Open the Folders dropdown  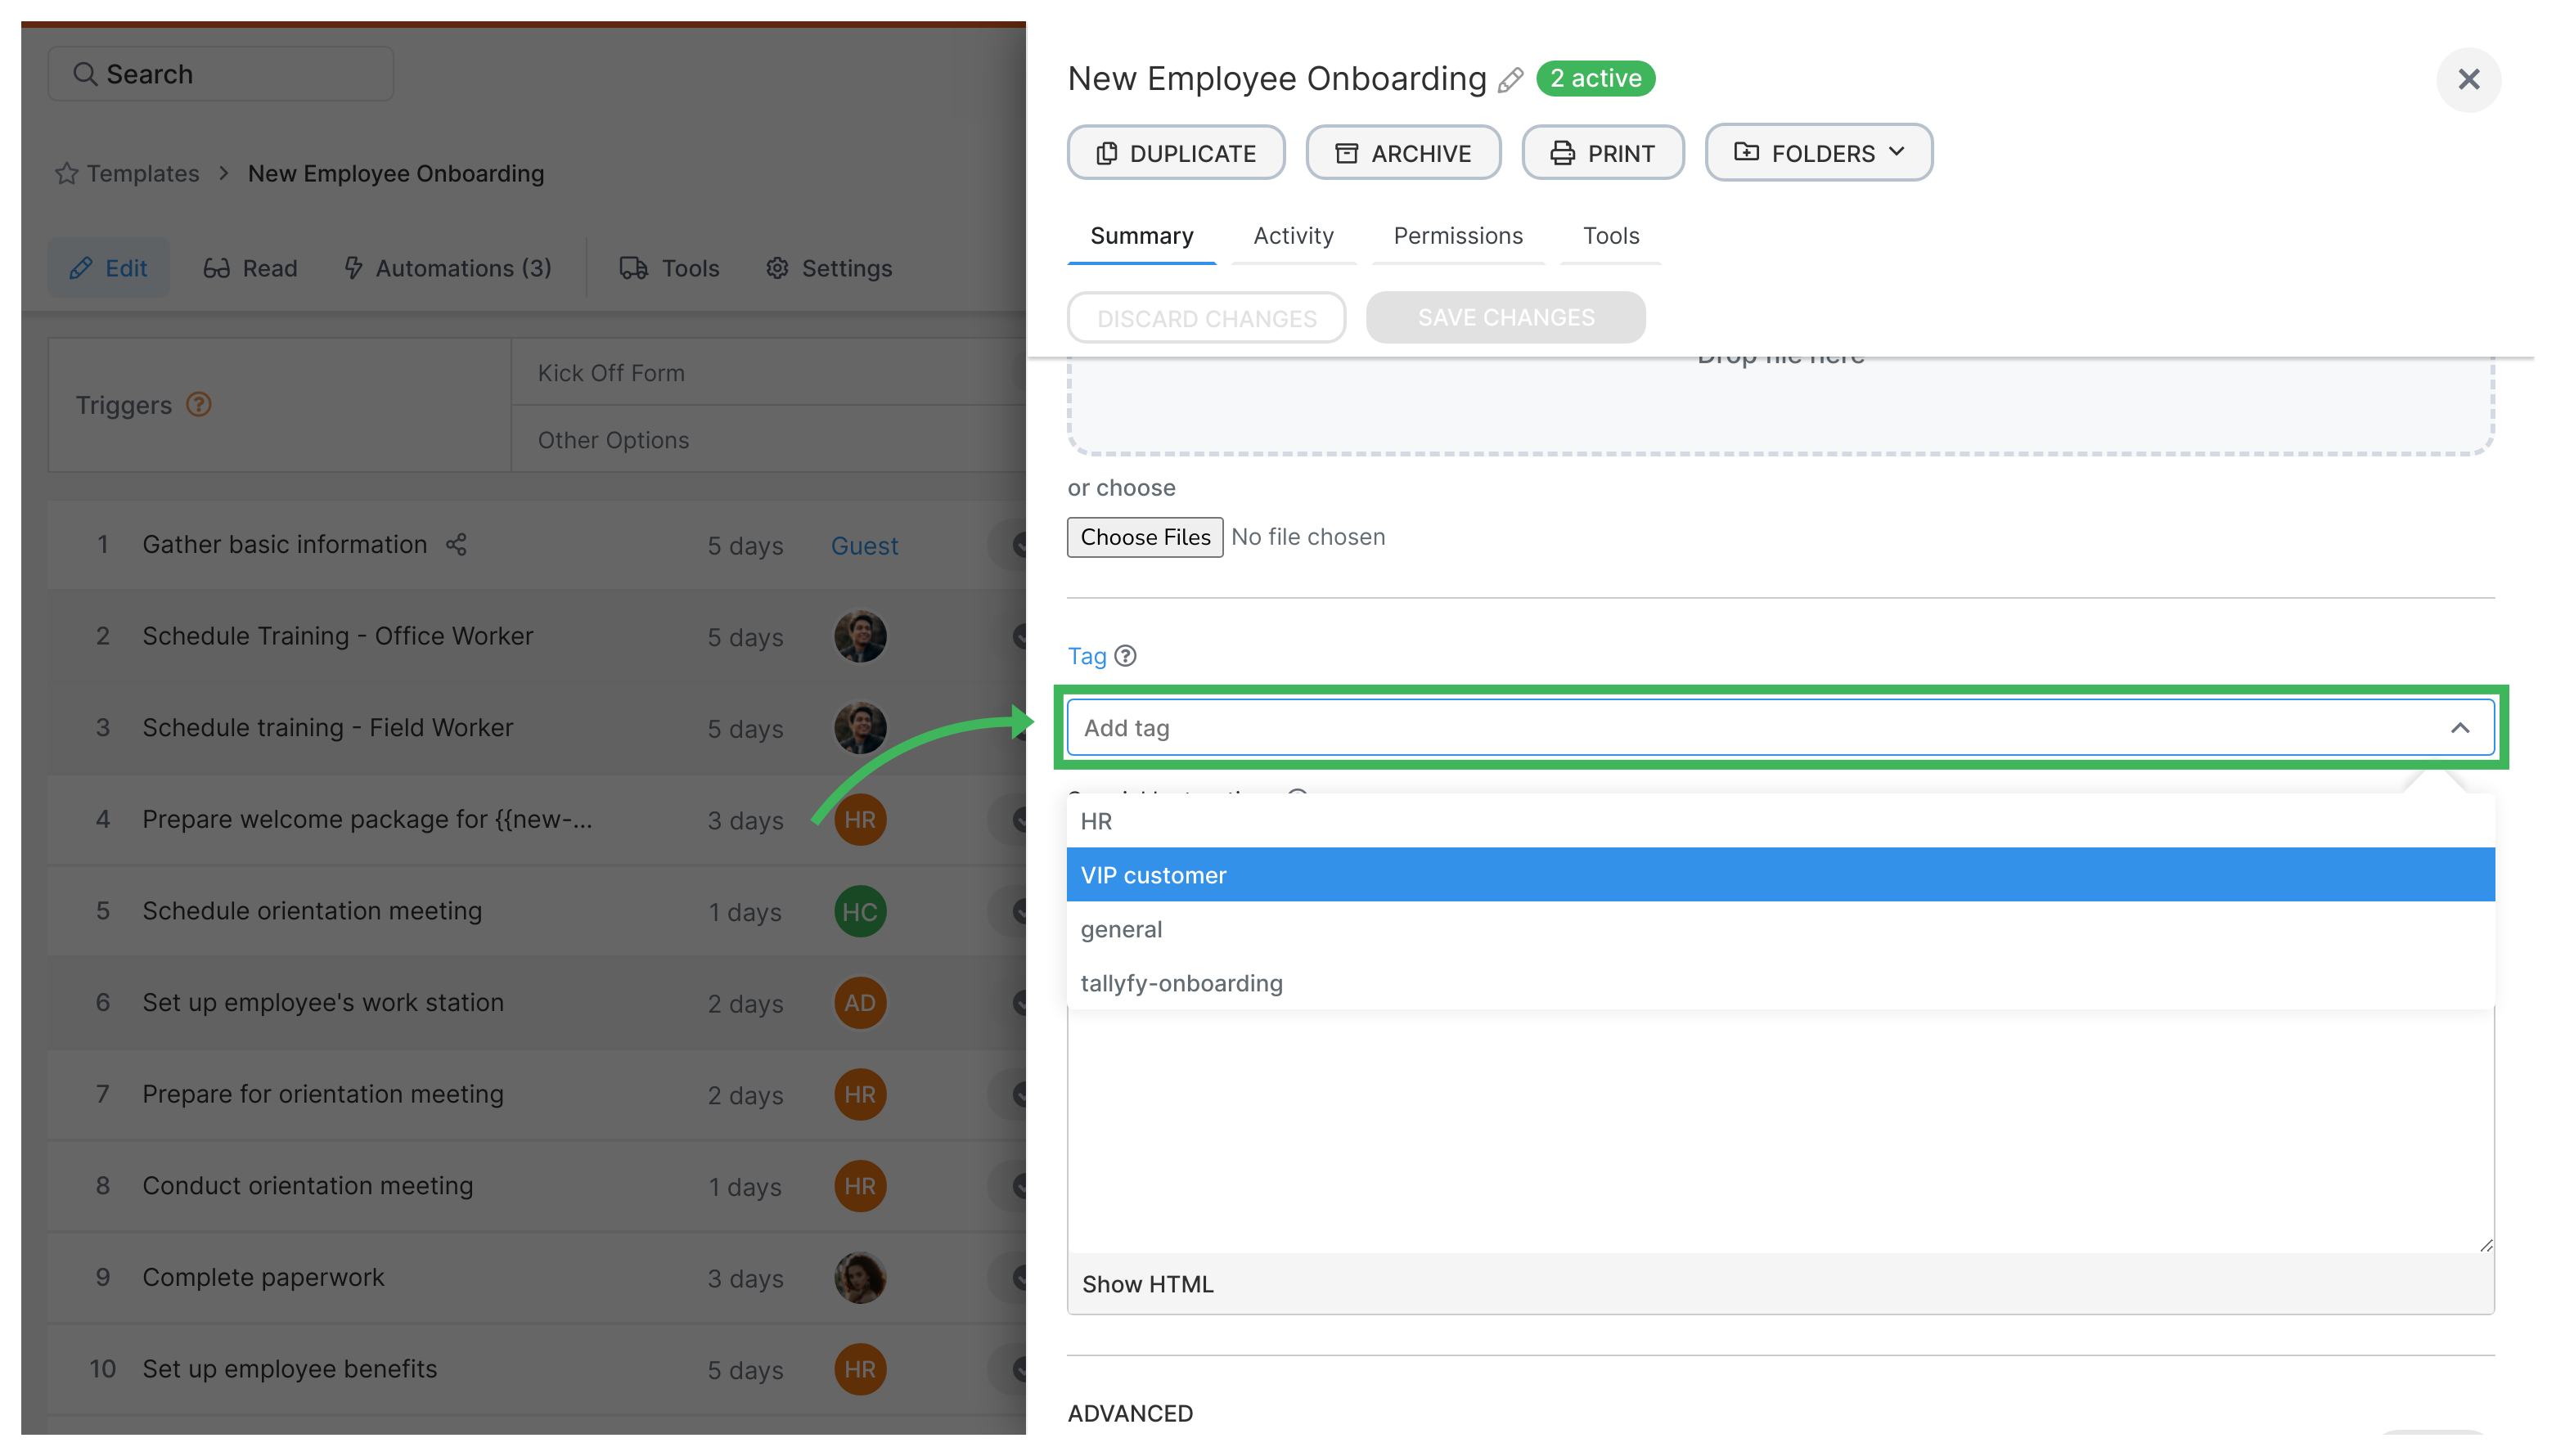1818,153
